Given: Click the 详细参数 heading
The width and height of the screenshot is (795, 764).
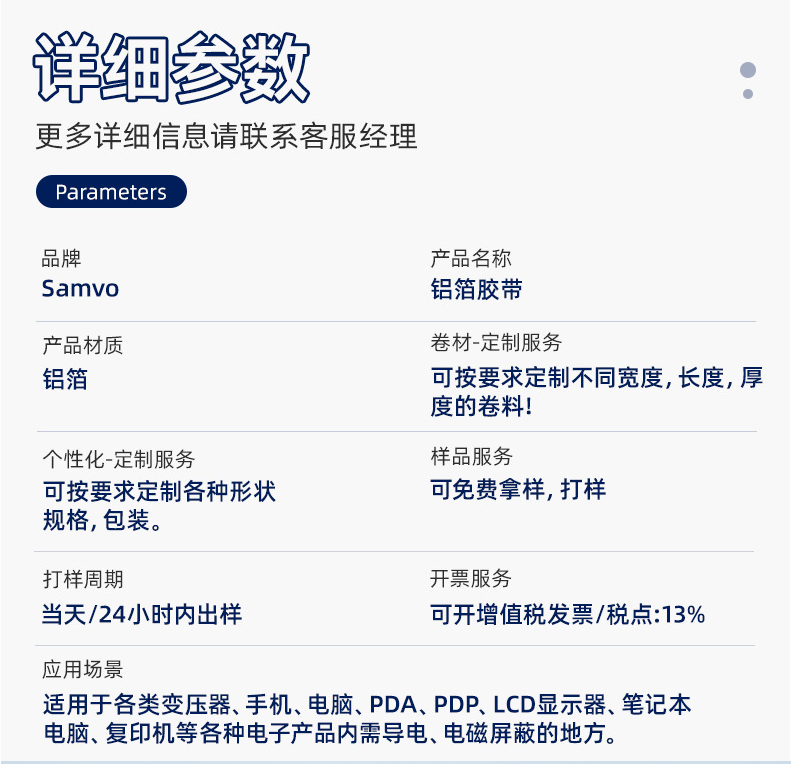Looking at the screenshot, I should [x=172, y=68].
